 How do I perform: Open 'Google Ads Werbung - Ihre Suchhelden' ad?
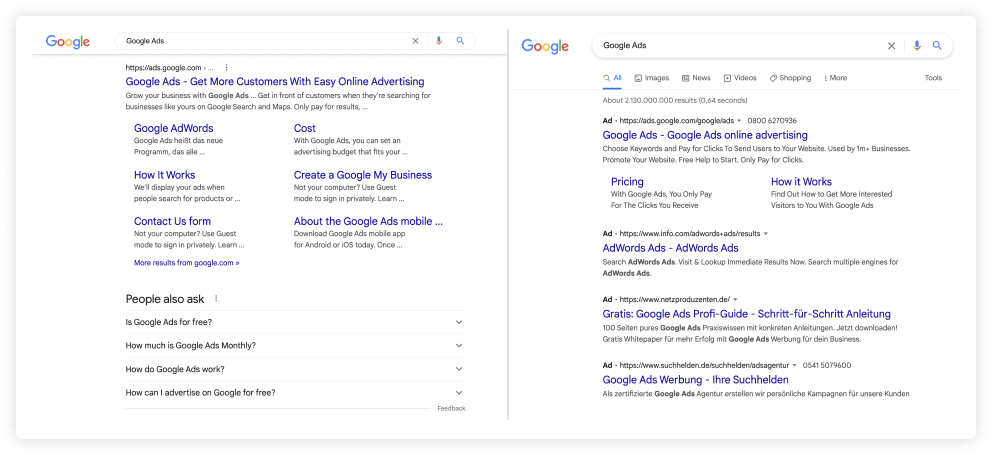pos(695,380)
